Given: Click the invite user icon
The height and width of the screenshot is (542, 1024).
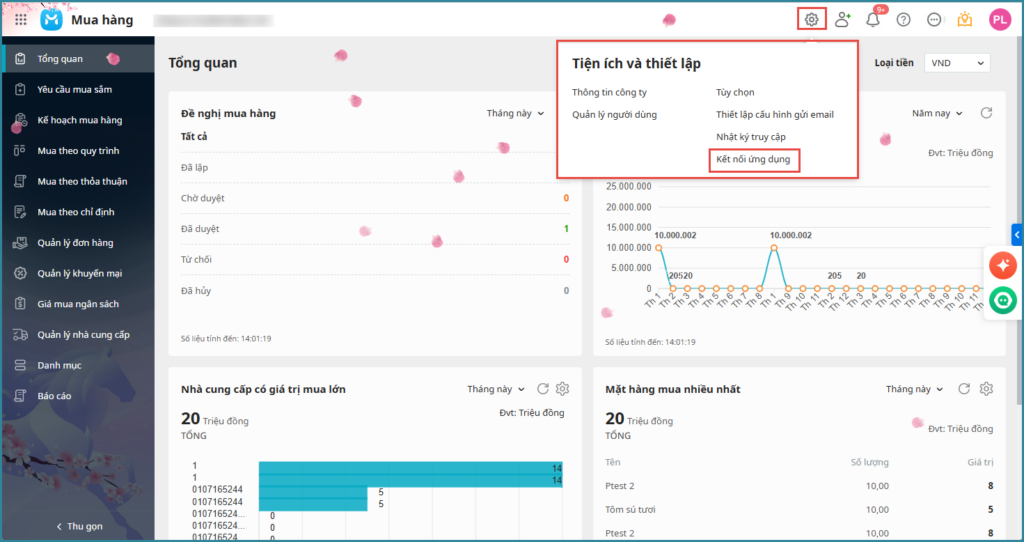Looking at the screenshot, I should [x=842, y=20].
